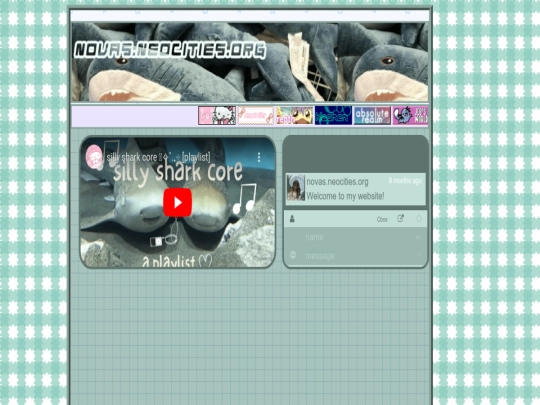This screenshot has width=540, height=405.
Task: Focus the chatbox message input field
Action: (x=358, y=256)
